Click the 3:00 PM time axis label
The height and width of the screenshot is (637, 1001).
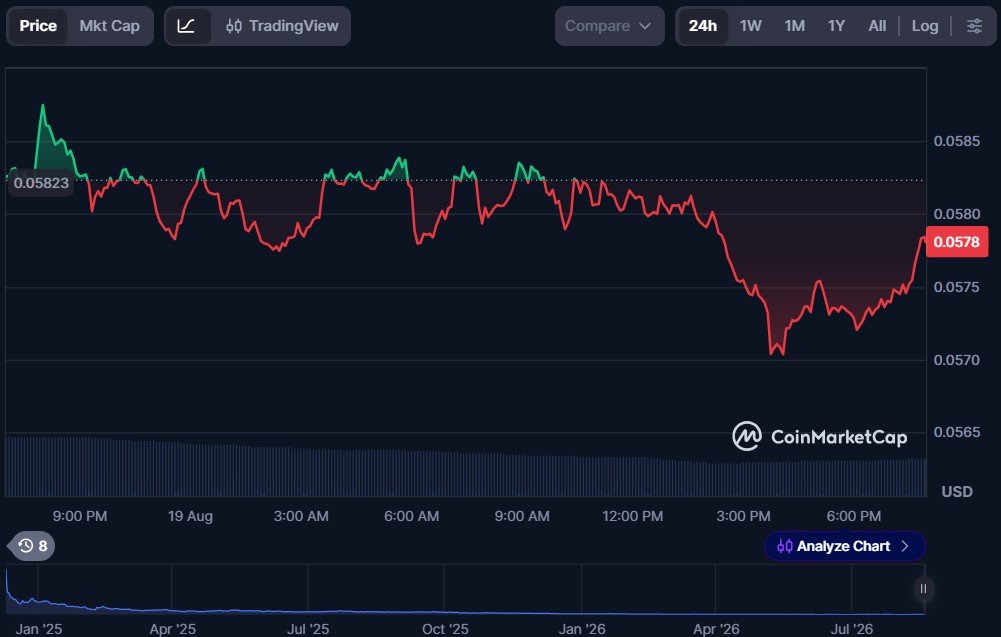pyautogui.click(x=743, y=516)
